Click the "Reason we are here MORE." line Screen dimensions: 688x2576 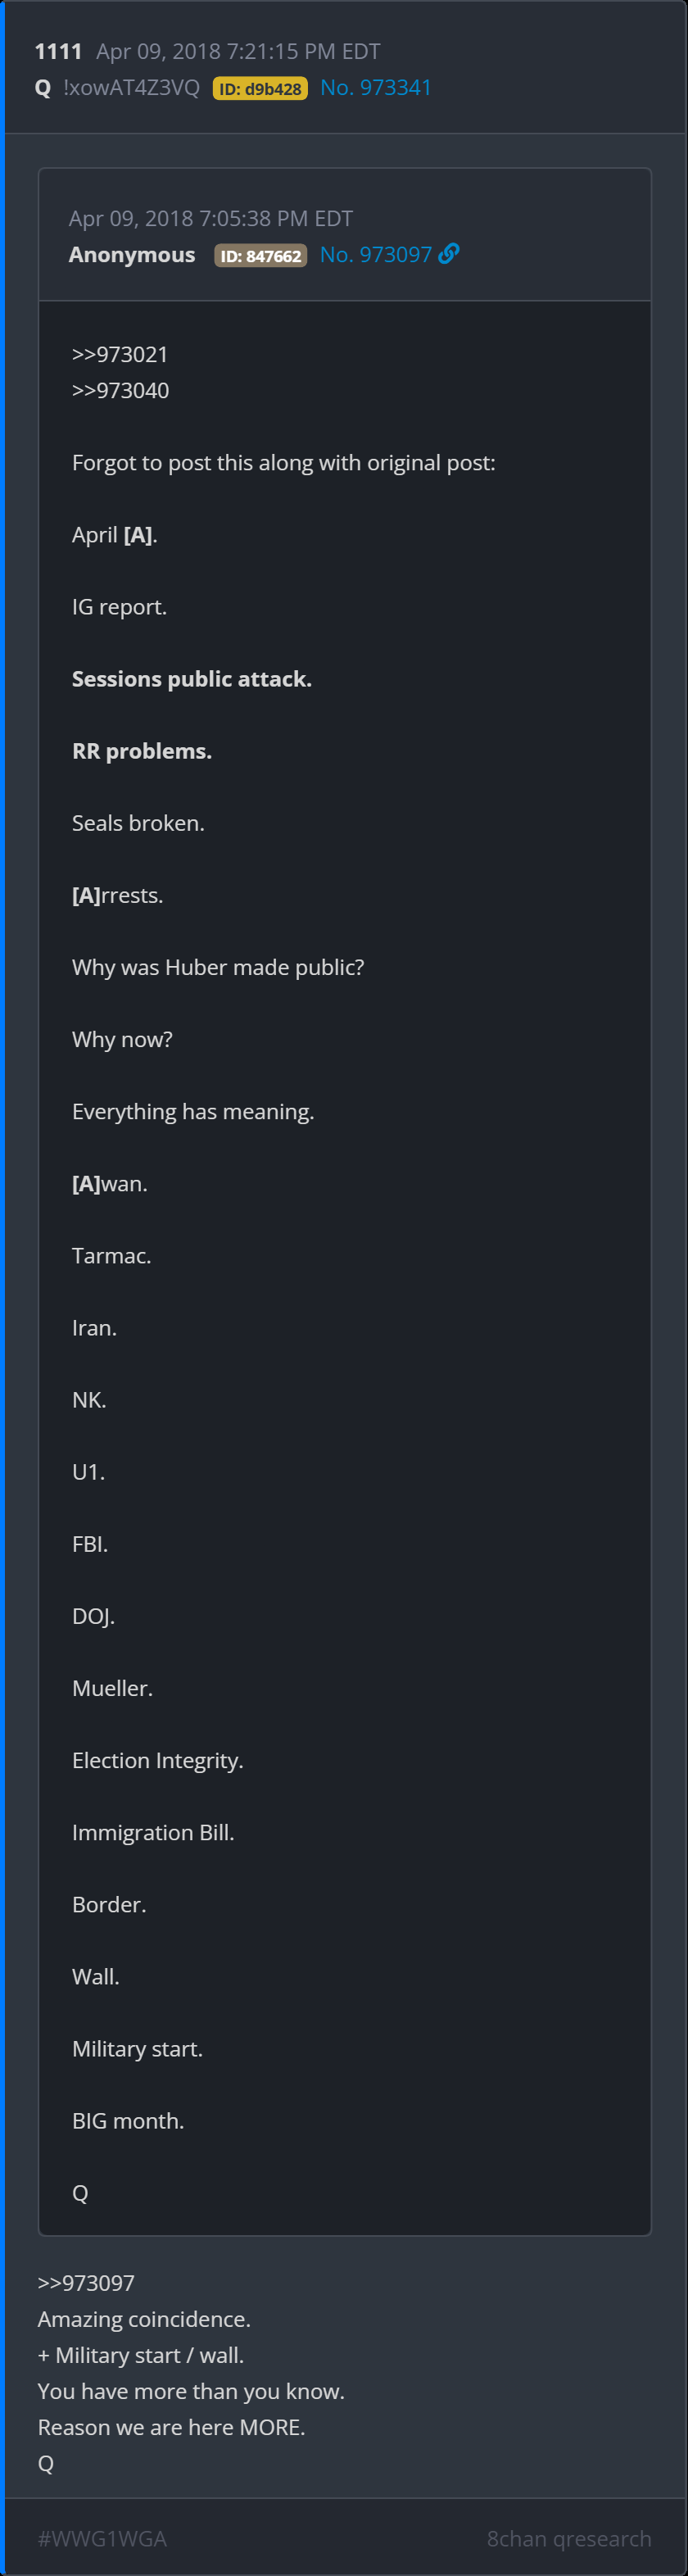(171, 2427)
